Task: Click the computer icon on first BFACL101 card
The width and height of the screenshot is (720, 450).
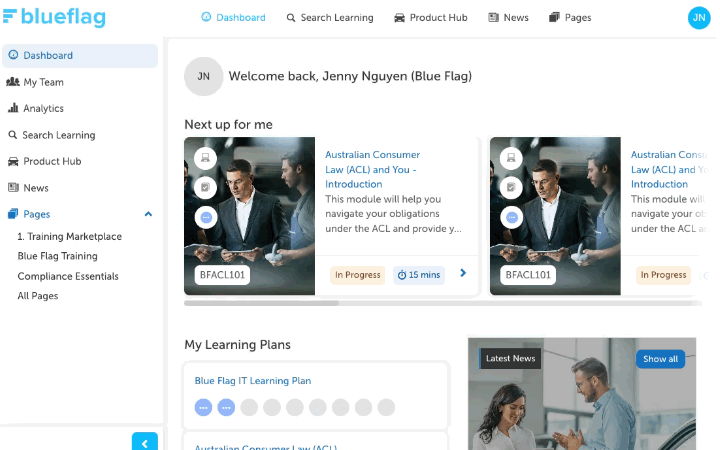Action: 205,158
